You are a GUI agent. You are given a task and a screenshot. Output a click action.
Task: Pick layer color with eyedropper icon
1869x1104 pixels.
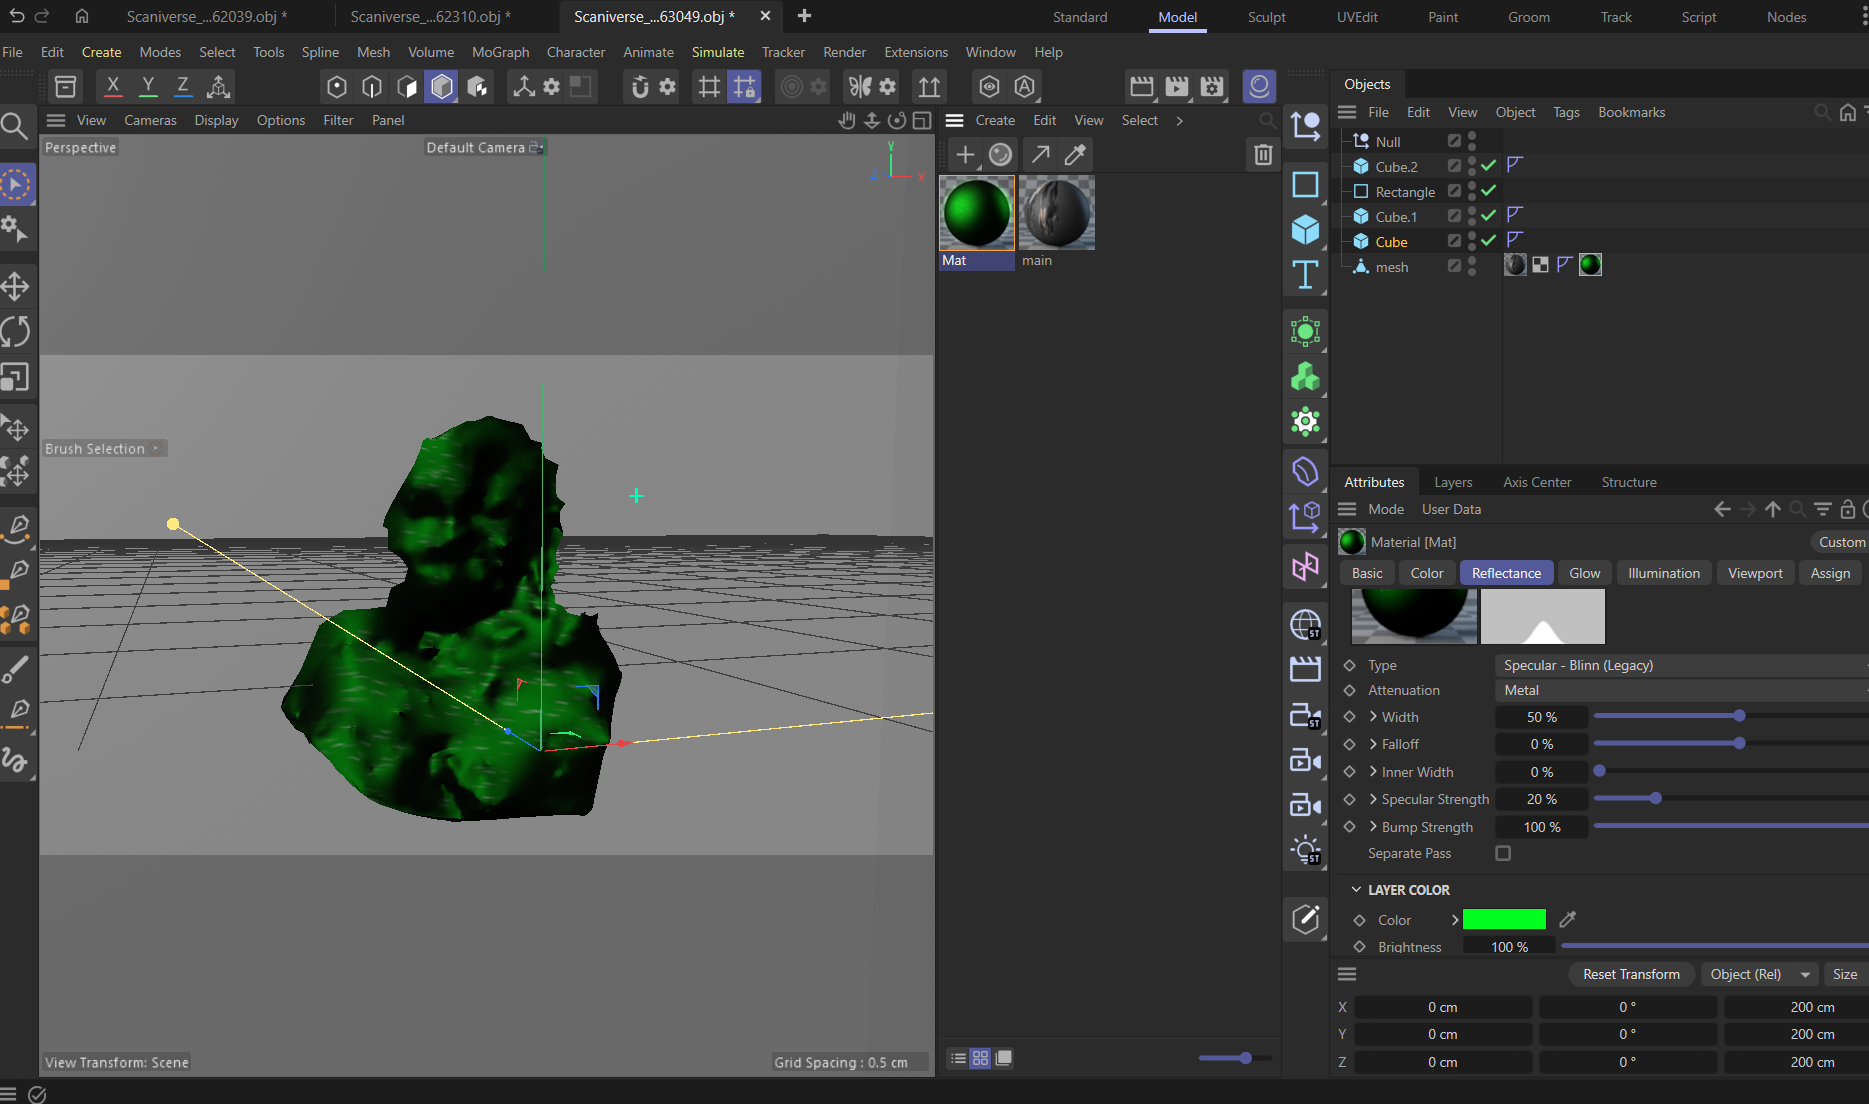[x=1568, y=919]
